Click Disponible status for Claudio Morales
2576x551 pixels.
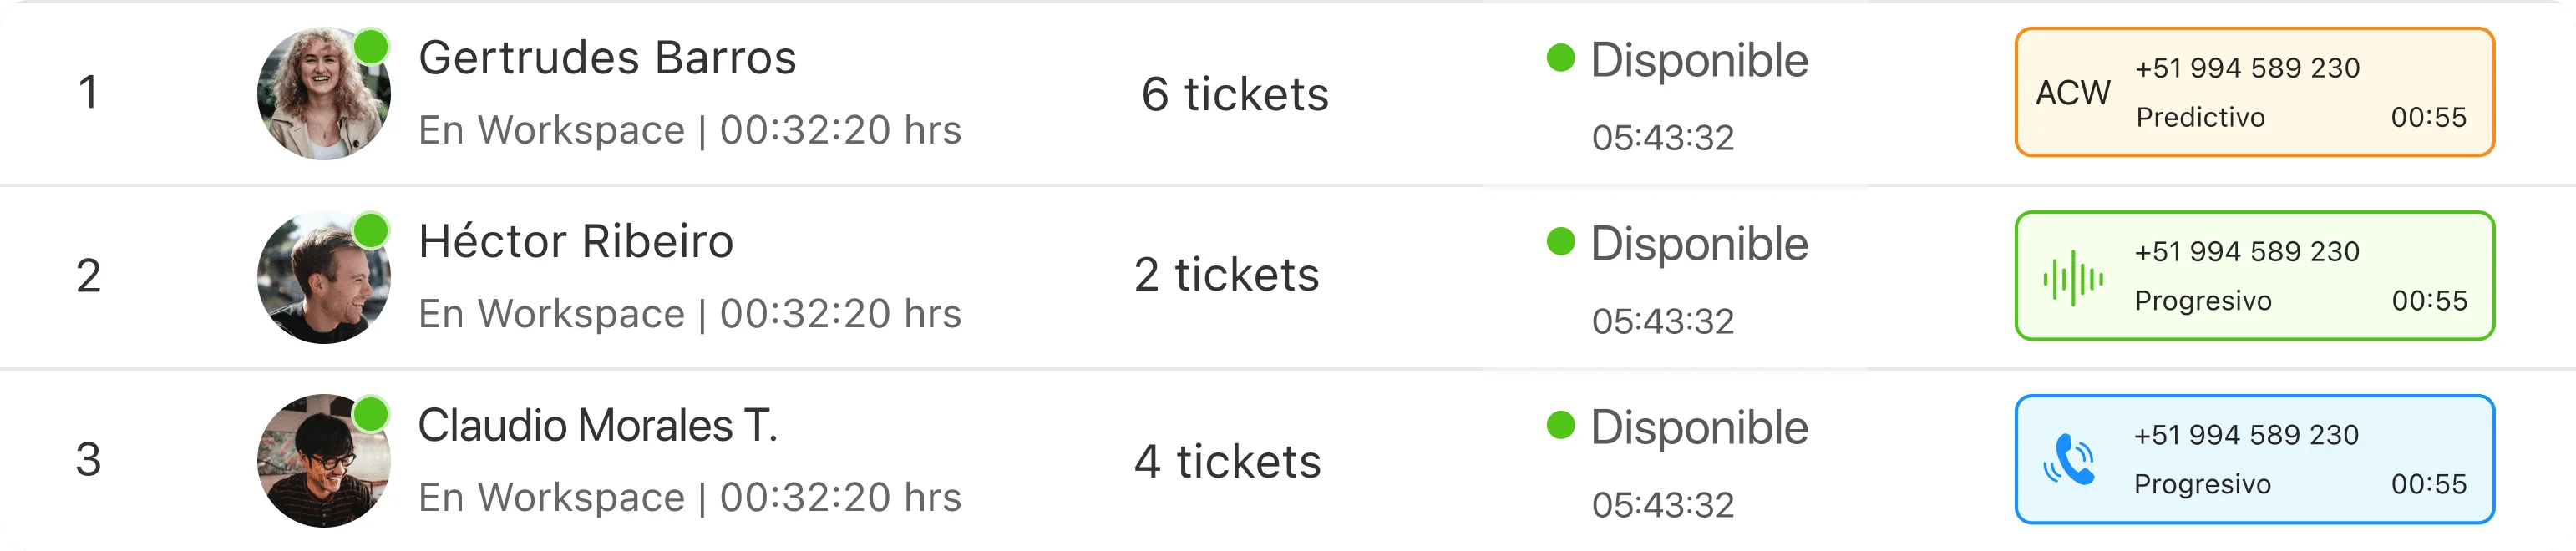(x=1698, y=428)
